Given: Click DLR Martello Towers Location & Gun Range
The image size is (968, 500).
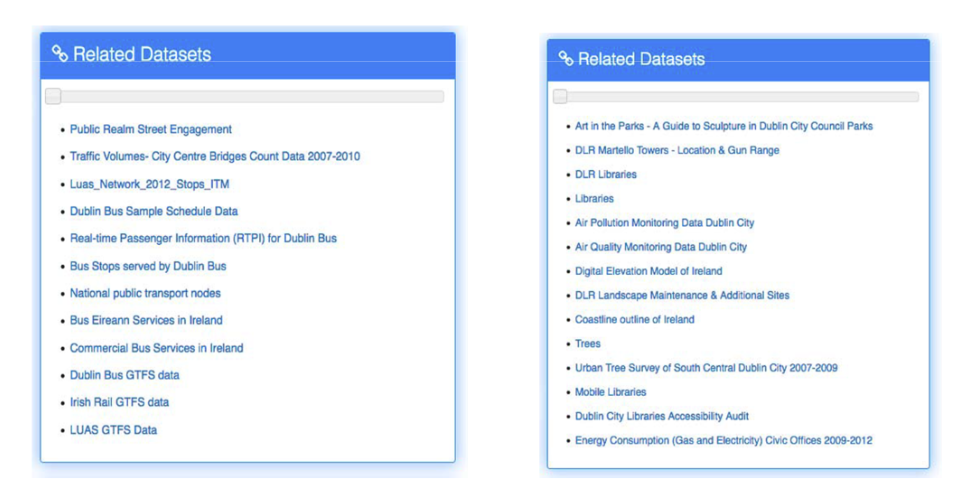Looking at the screenshot, I should 676,150.
